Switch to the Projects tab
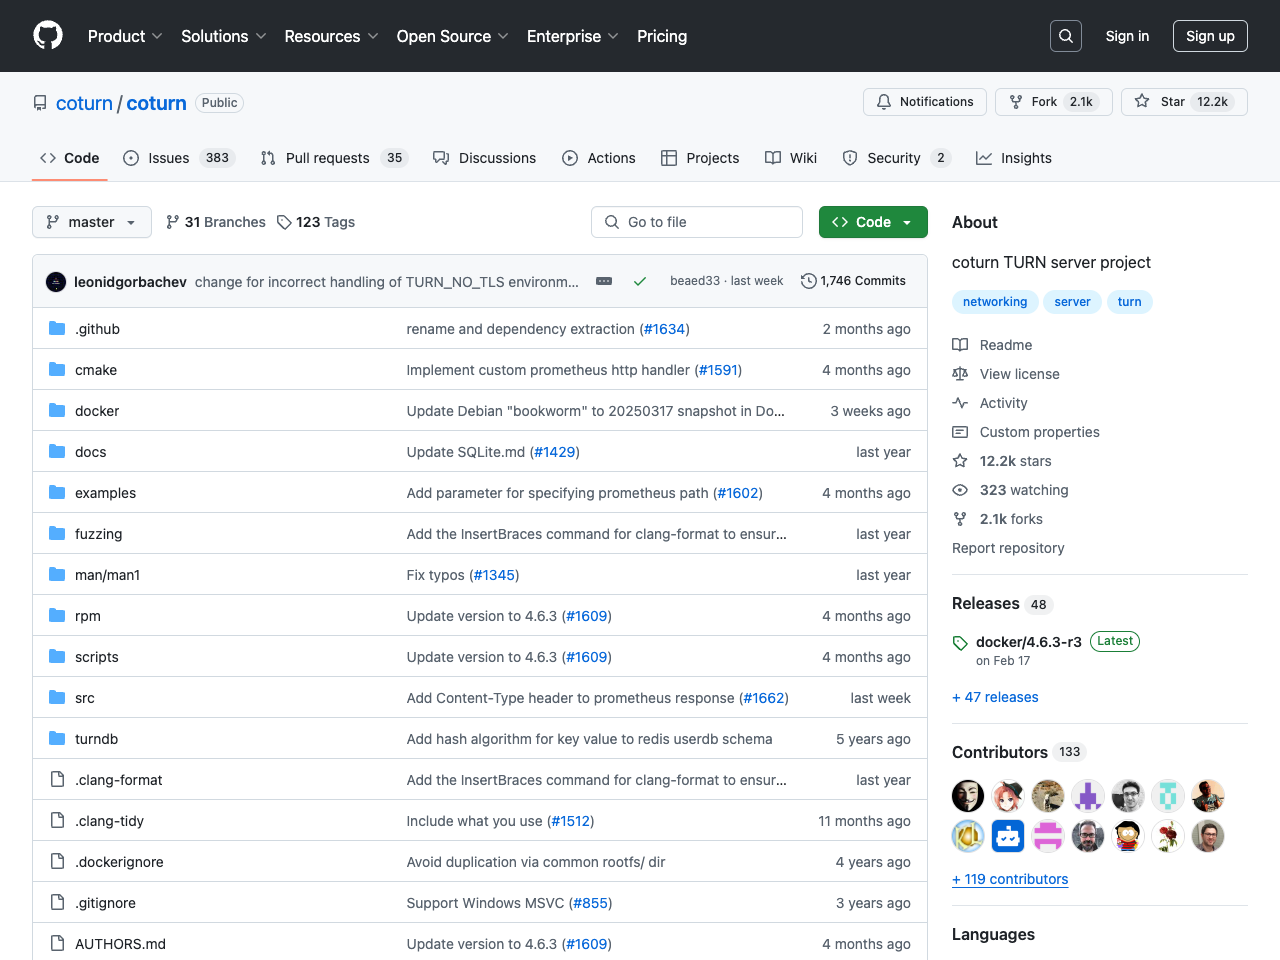The width and height of the screenshot is (1280, 960). pyautogui.click(x=700, y=158)
